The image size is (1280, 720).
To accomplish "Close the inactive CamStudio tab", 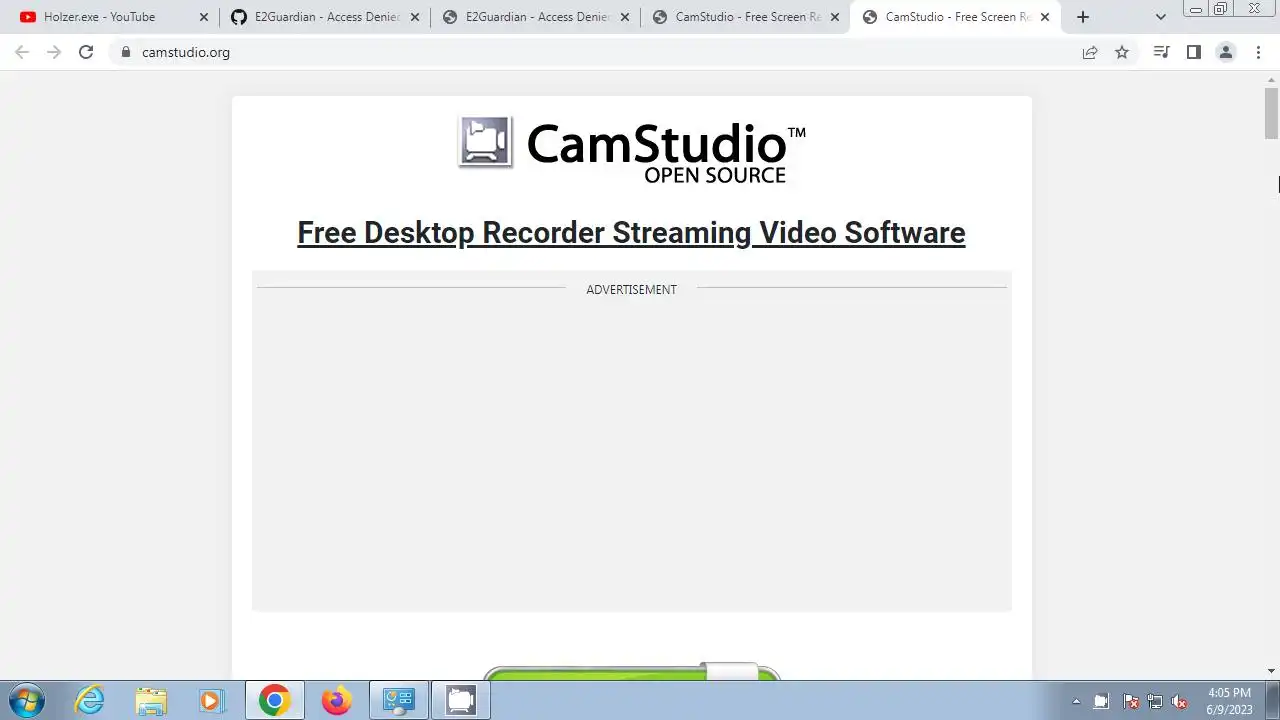I will (835, 17).
